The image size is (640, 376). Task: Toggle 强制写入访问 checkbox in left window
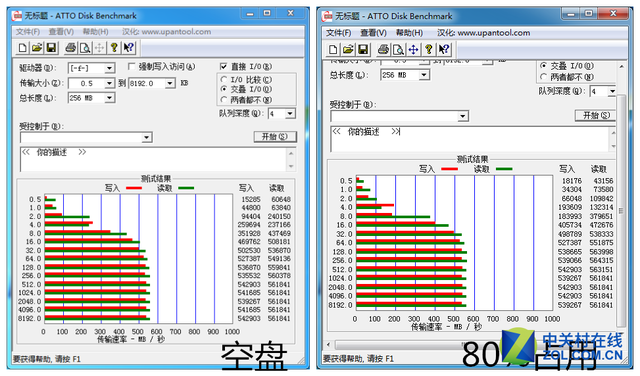coord(131,66)
